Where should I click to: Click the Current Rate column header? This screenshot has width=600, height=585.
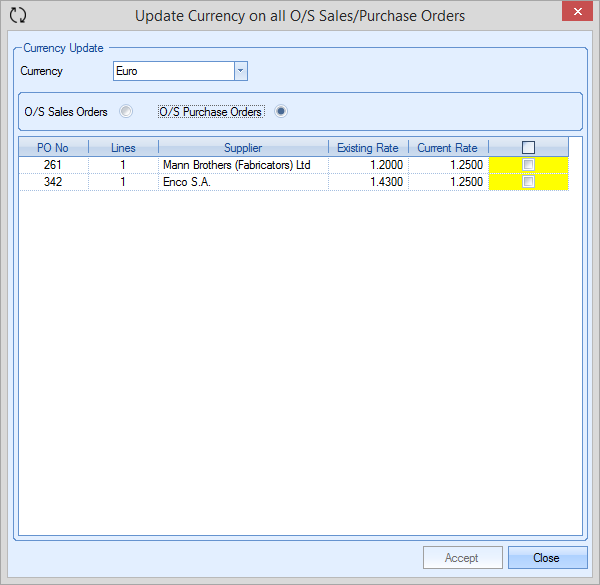[x=447, y=148]
